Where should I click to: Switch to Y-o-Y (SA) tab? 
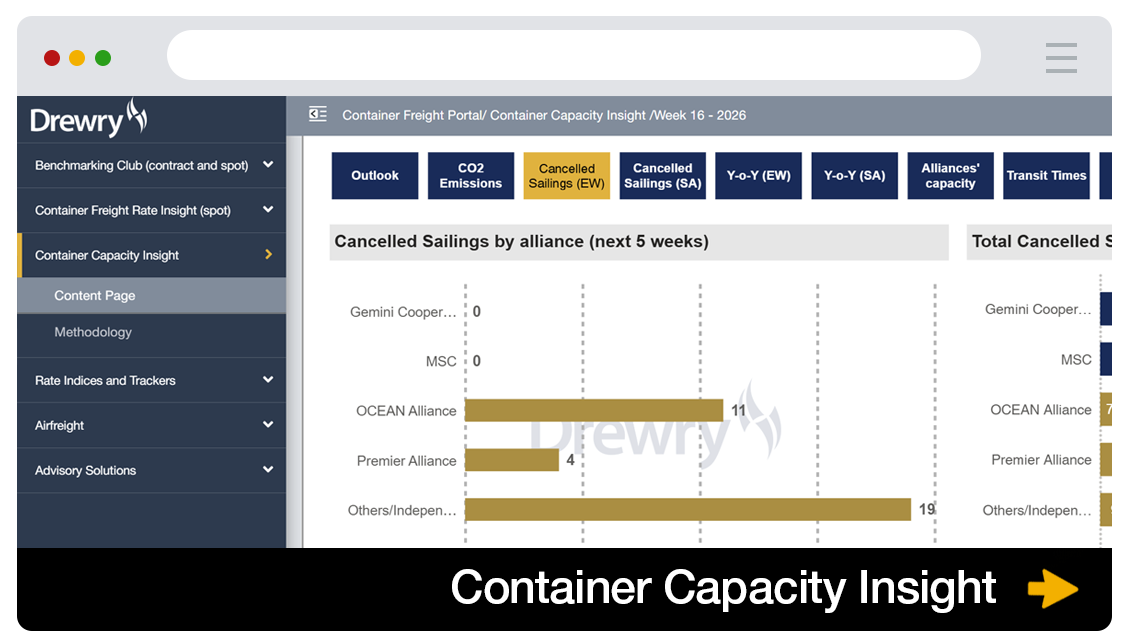click(855, 175)
